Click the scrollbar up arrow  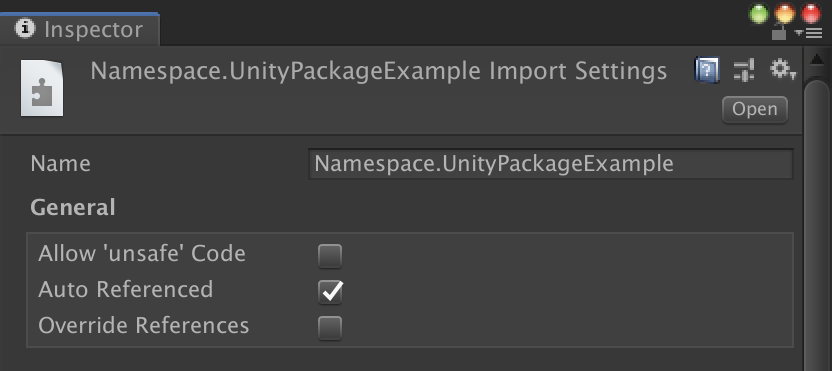coord(817,60)
